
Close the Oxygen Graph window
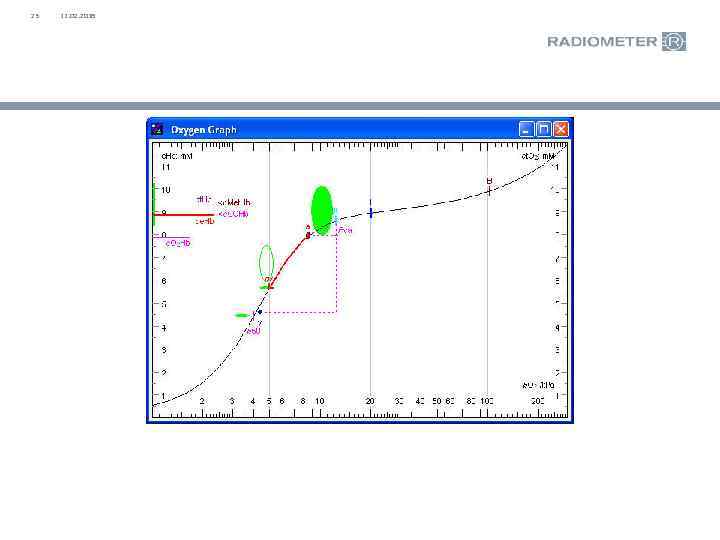(x=561, y=129)
